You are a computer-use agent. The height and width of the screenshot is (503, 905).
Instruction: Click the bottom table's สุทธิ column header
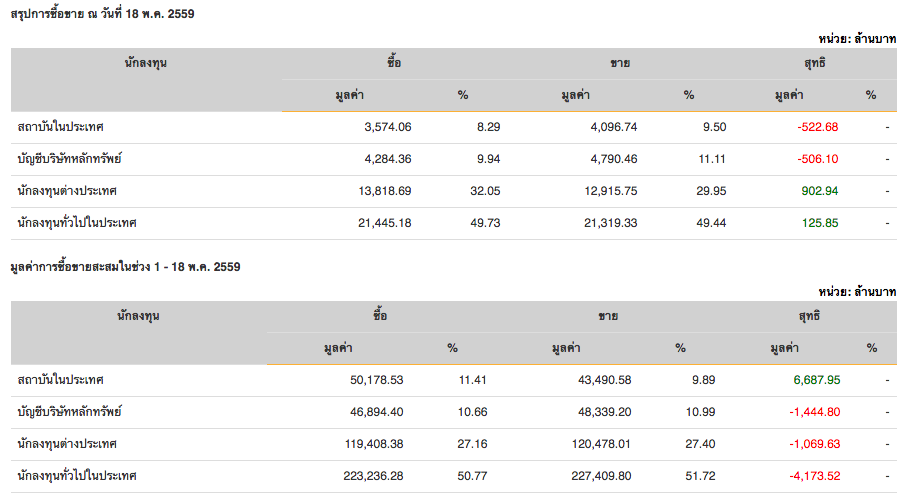point(813,317)
